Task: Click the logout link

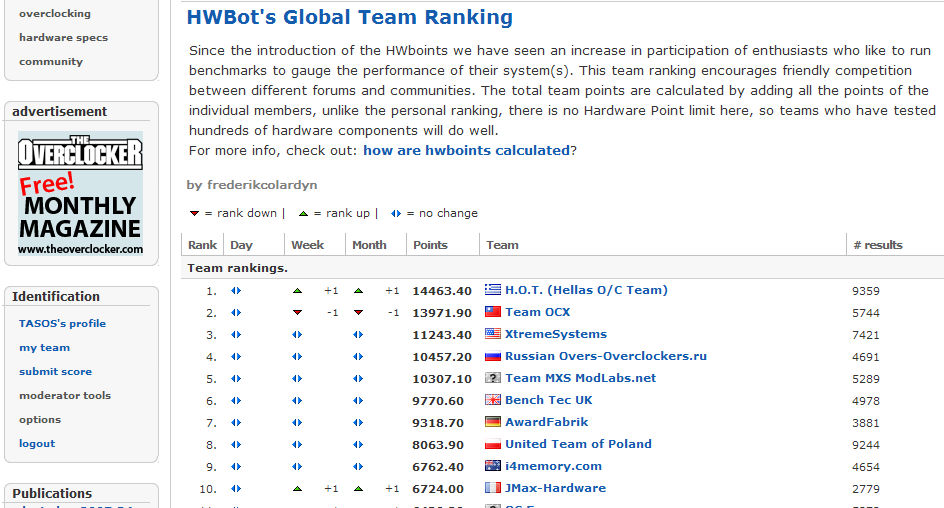Action: tap(37, 444)
